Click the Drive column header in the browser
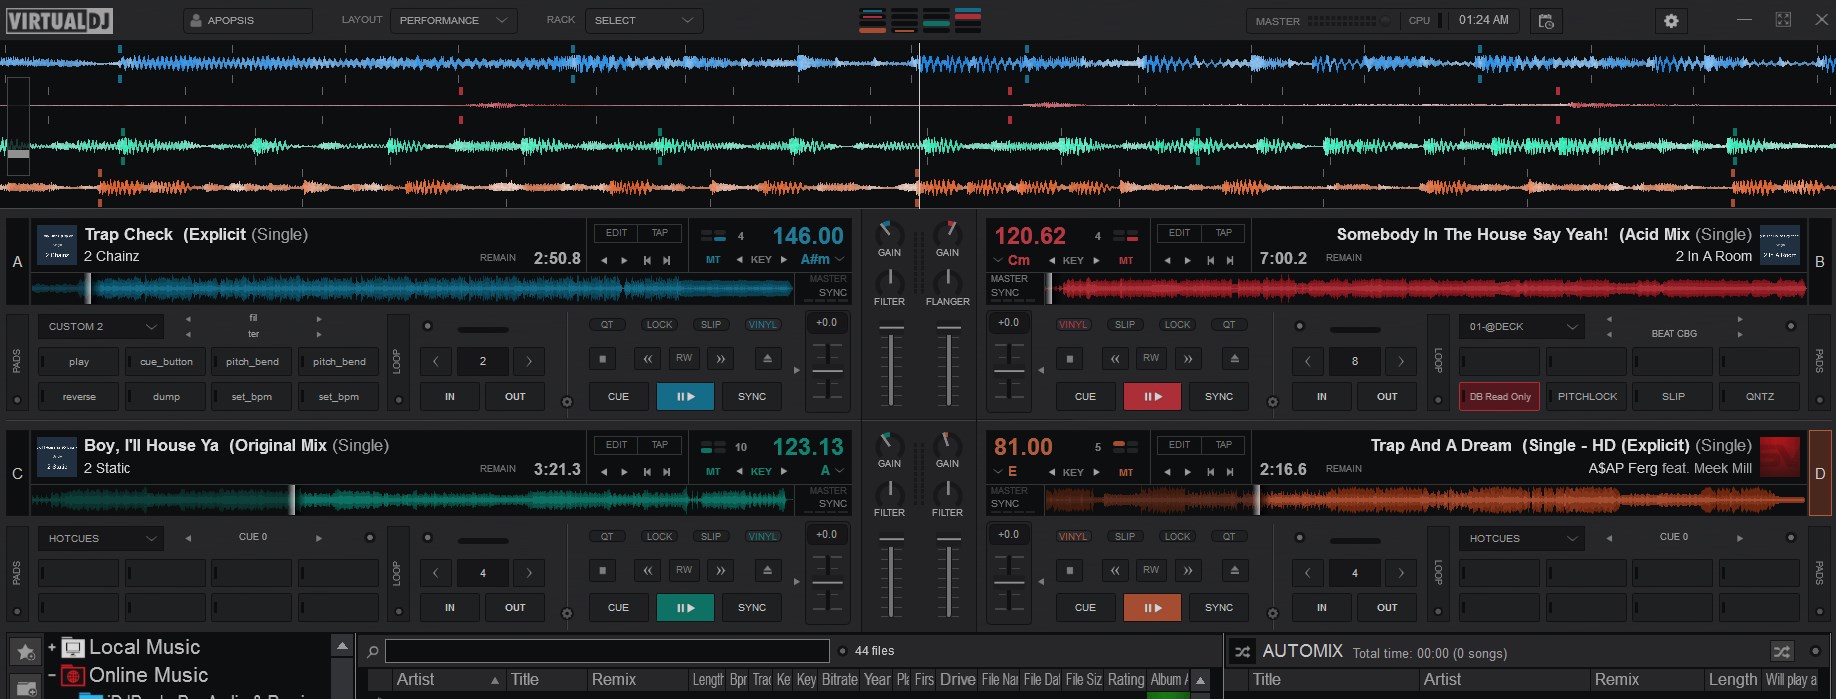 click(x=957, y=680)
